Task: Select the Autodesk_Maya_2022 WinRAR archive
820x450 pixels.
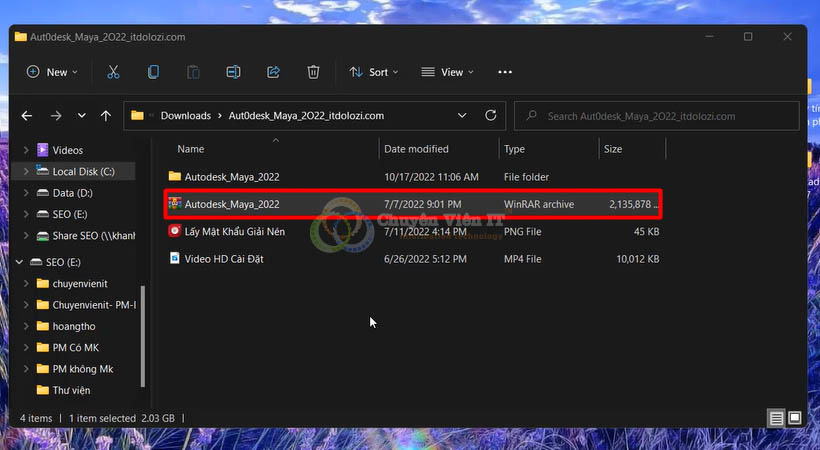Action: [x=232, y=204]
